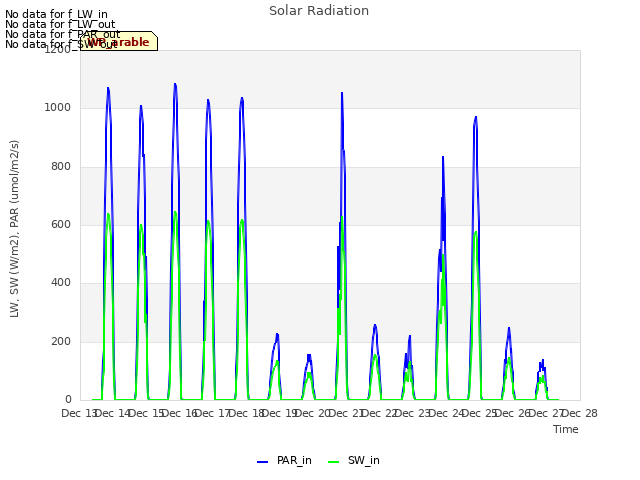Click the SW_in peak on Dec 13

click(x=108, y=214)
